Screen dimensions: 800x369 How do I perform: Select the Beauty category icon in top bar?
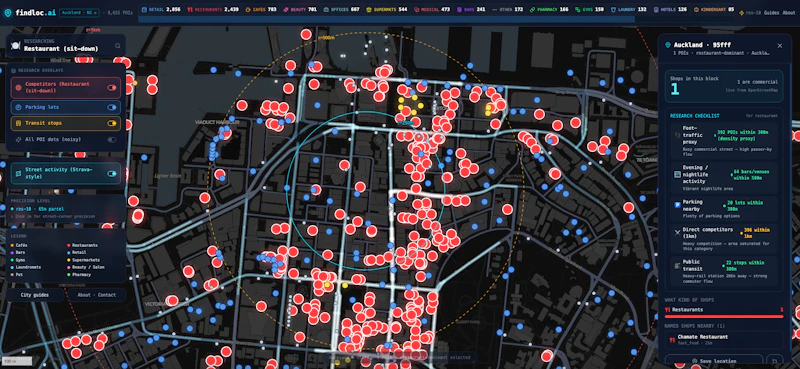pyautogui.click(x=286, y=9)
